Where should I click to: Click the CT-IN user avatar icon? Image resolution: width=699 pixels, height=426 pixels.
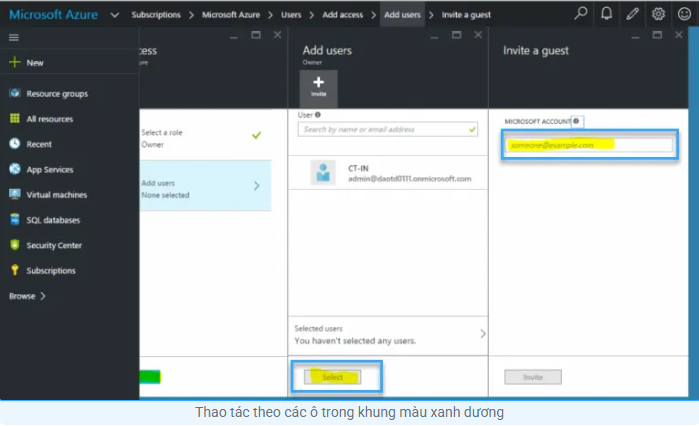coord(323,172)
